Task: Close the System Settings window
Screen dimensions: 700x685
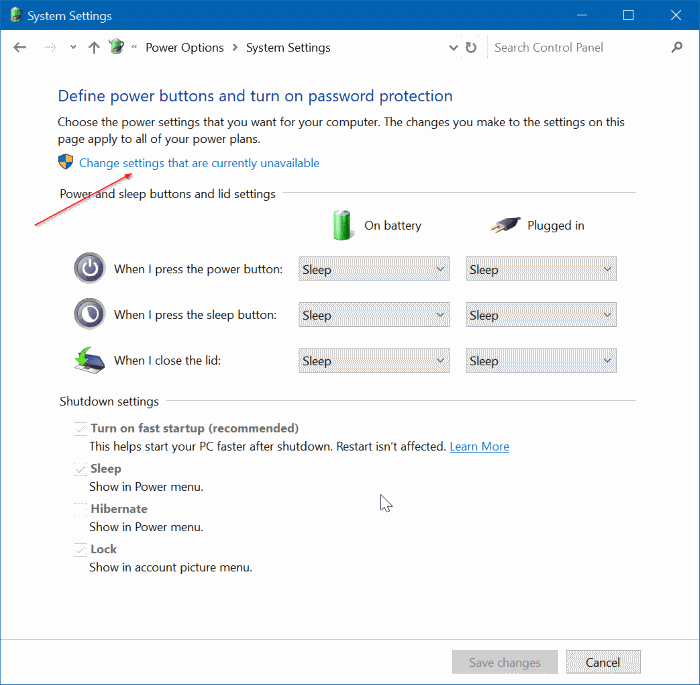Action: click(675, 15)
